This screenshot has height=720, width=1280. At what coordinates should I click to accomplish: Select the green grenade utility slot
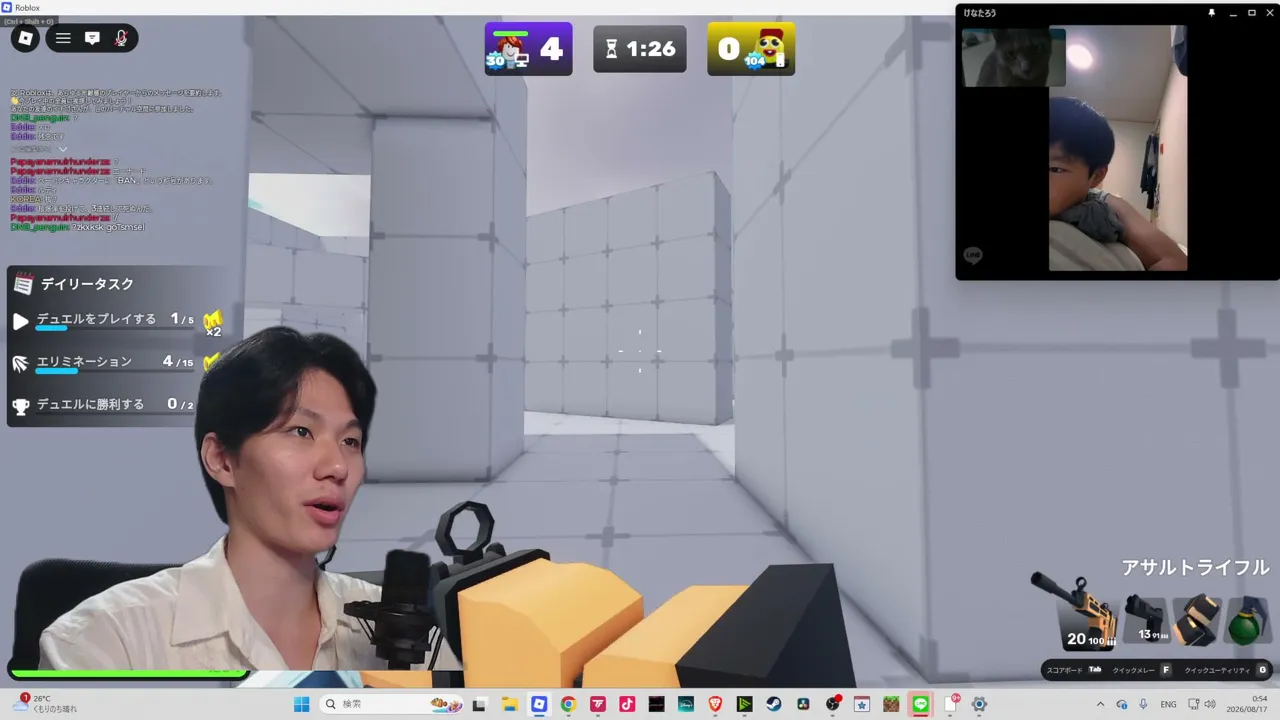[1246, 620]
